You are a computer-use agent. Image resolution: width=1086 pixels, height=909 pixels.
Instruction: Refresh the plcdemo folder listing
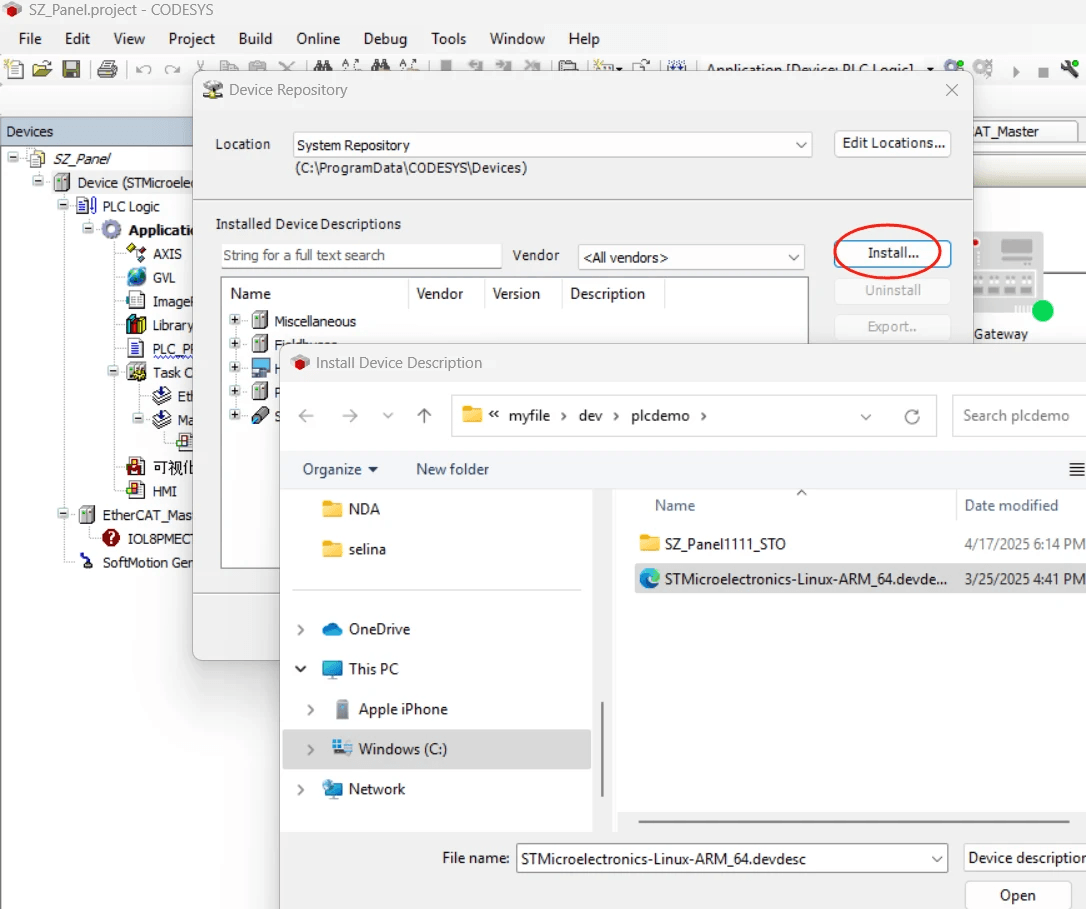pos(912,416)
